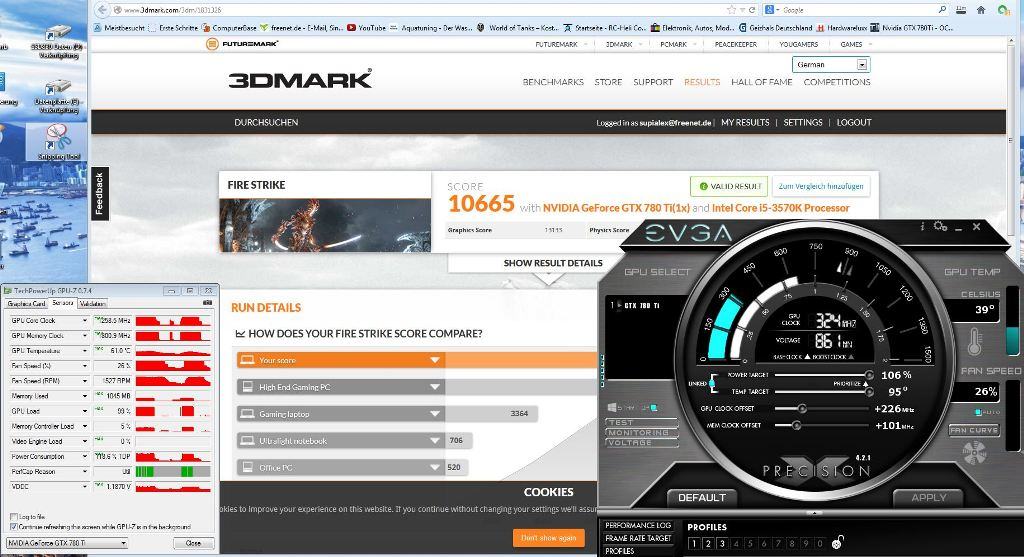Screen dimensions: 1024x557
Task: Open GPU Core Clock sensor dropdown
Action: pos(84,321)
